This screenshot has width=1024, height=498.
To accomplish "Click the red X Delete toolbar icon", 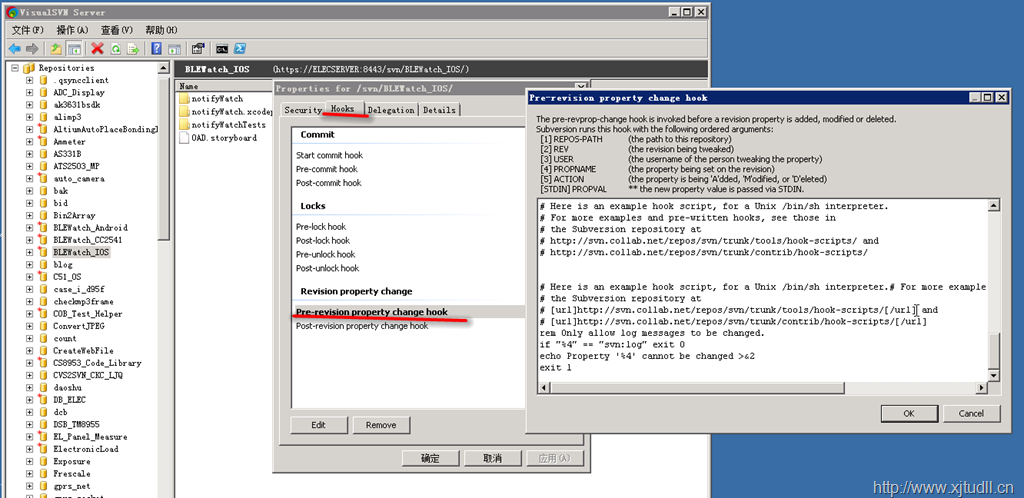I will pyautogui.click(x=97, y=48).
